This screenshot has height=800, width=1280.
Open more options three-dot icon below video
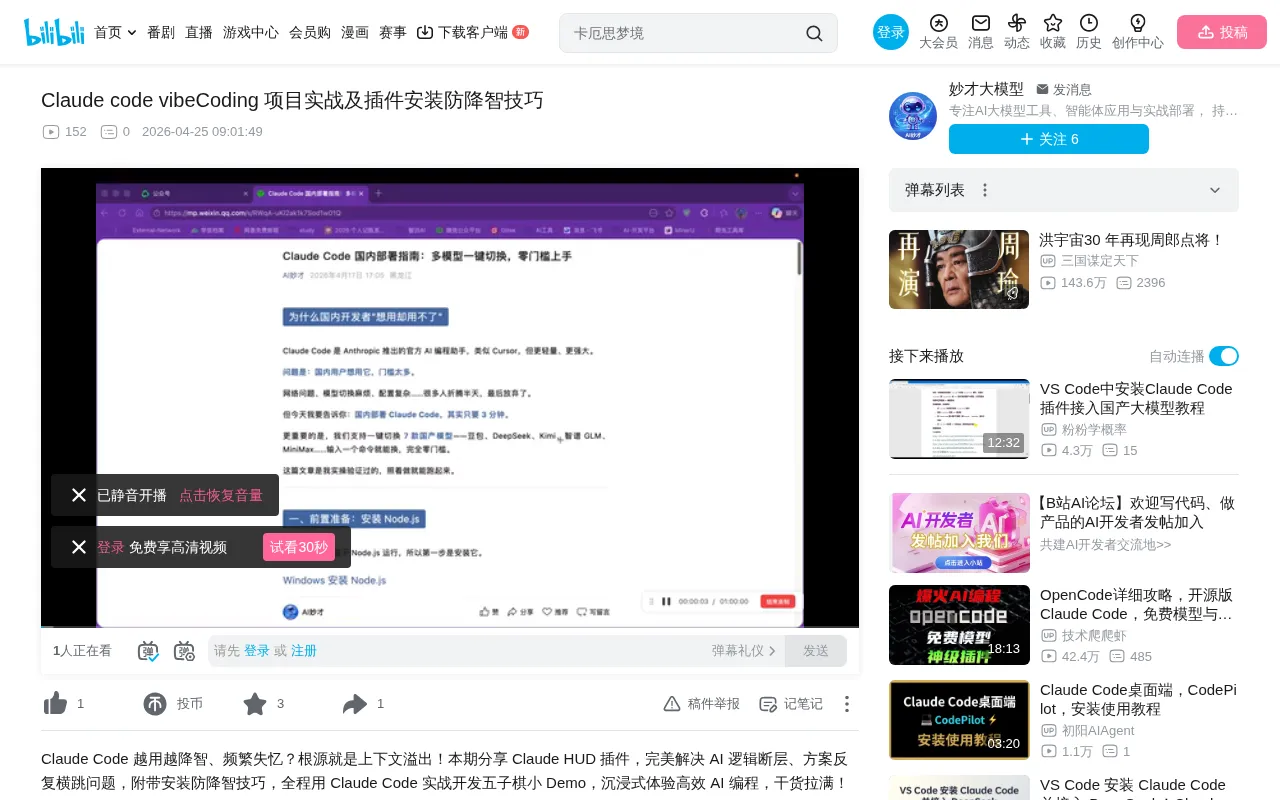tap(847, 704)
